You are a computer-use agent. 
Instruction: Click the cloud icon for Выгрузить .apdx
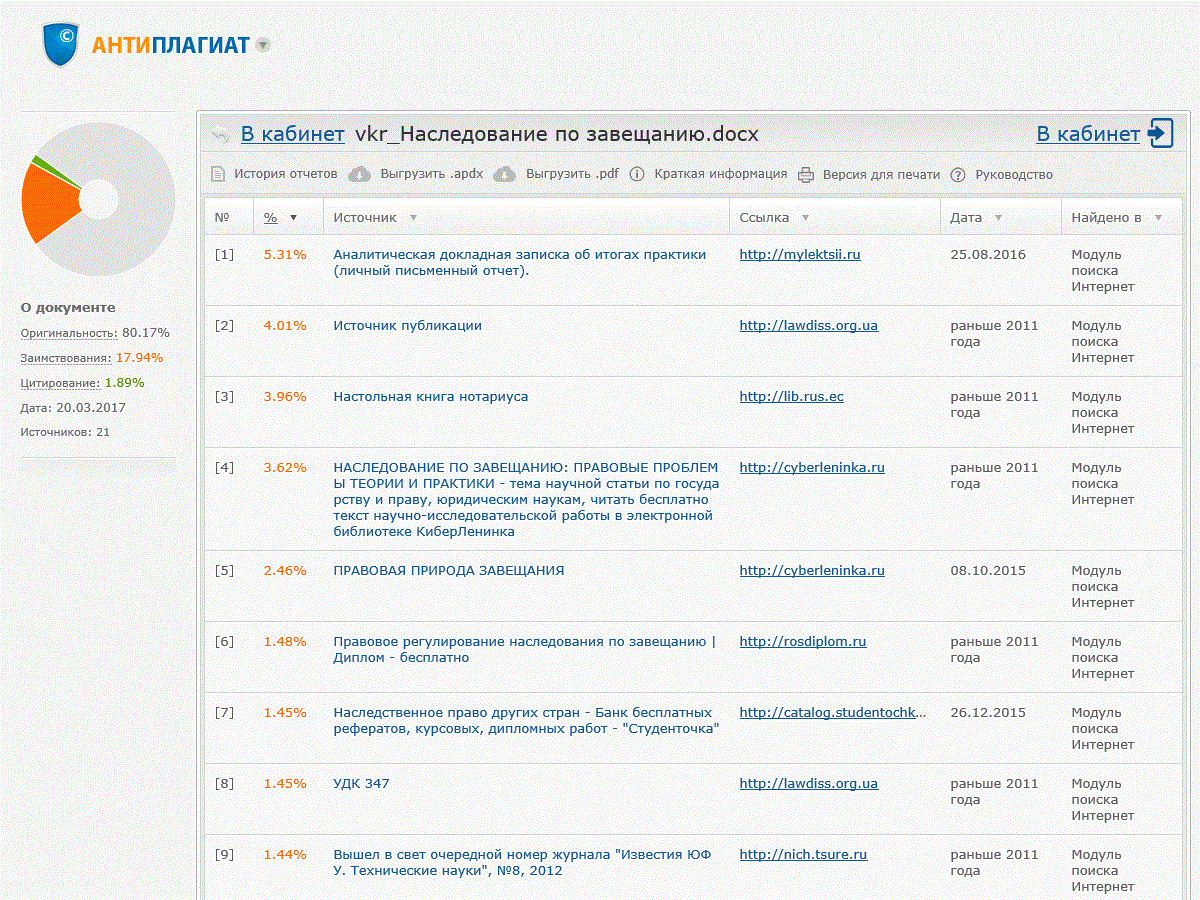(359, 174)
